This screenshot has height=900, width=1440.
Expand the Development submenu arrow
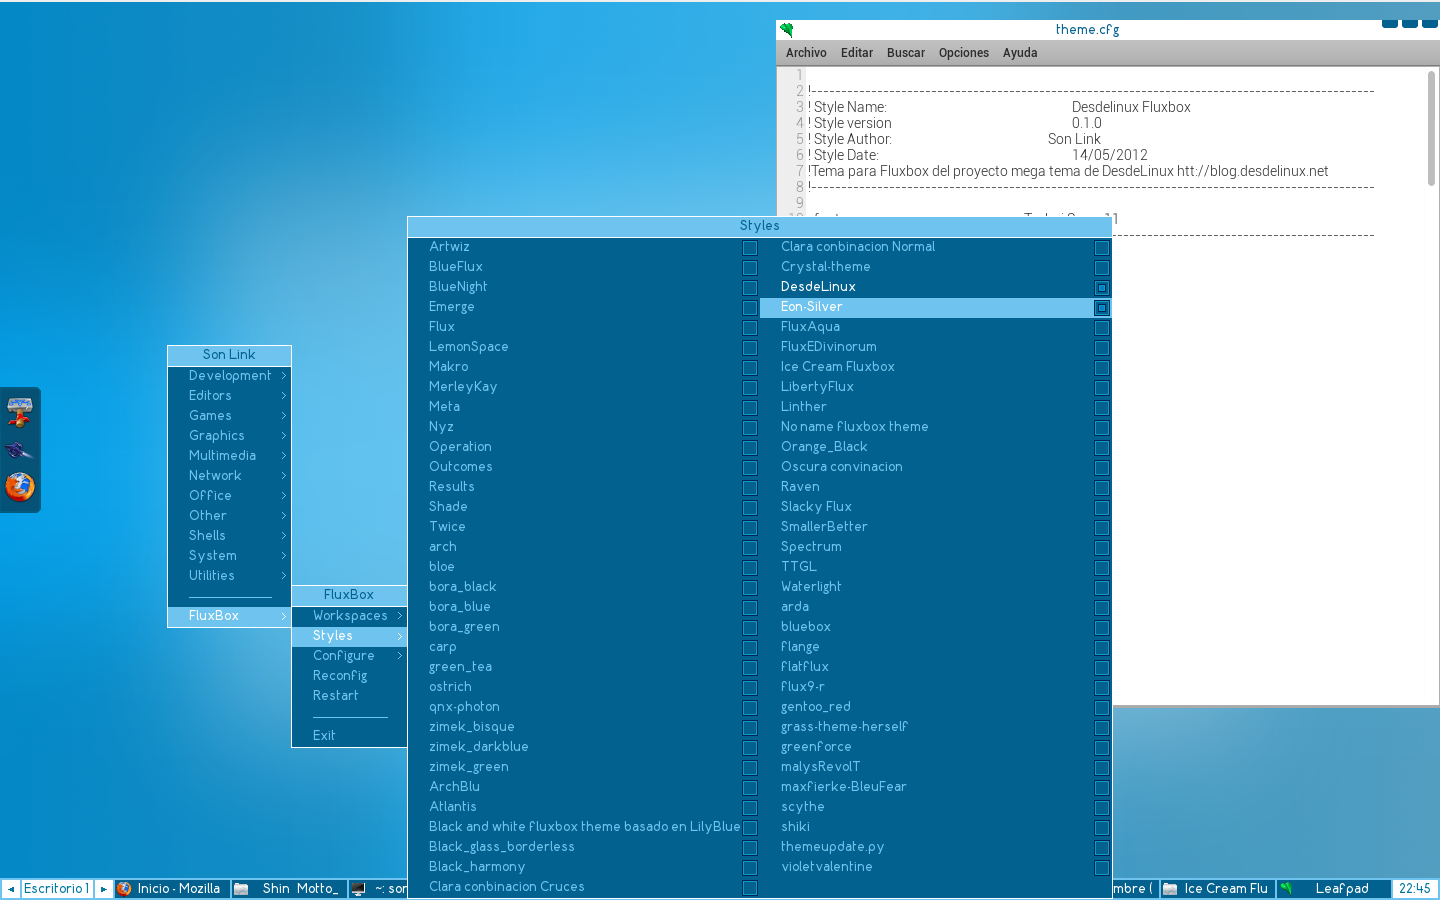point(284,376)
